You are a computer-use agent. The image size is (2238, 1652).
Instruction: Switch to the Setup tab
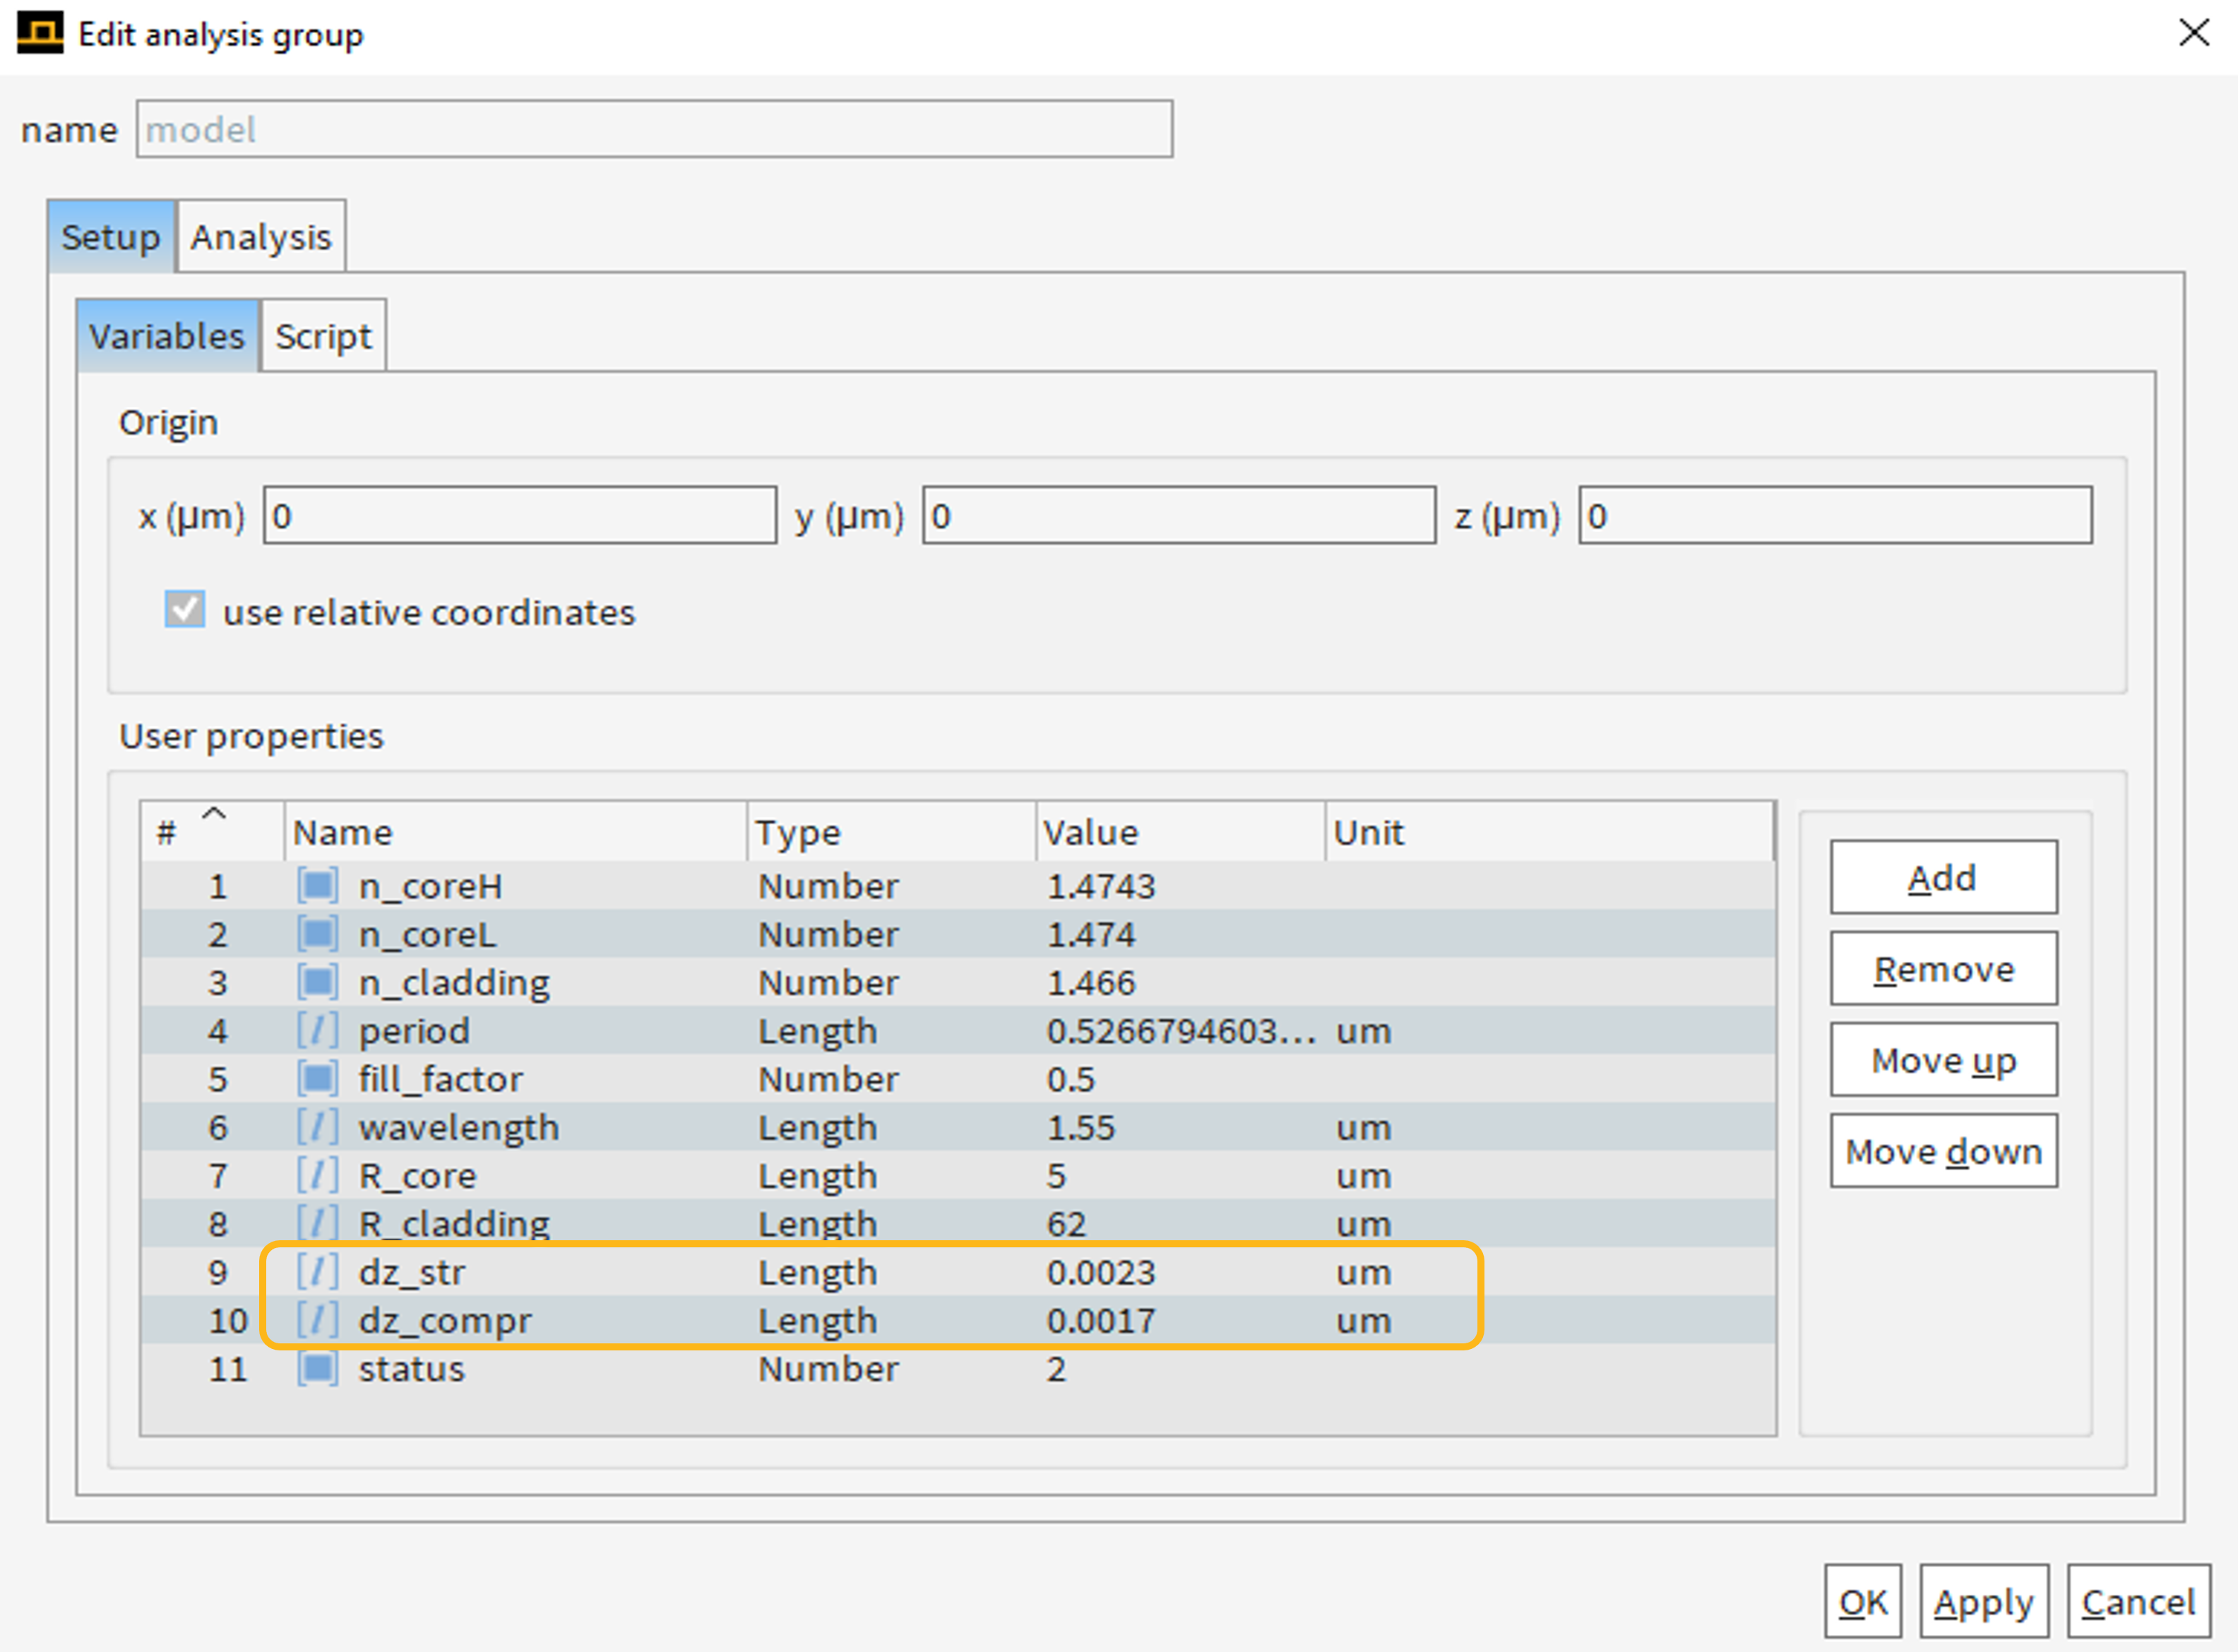tap(111, 237)
